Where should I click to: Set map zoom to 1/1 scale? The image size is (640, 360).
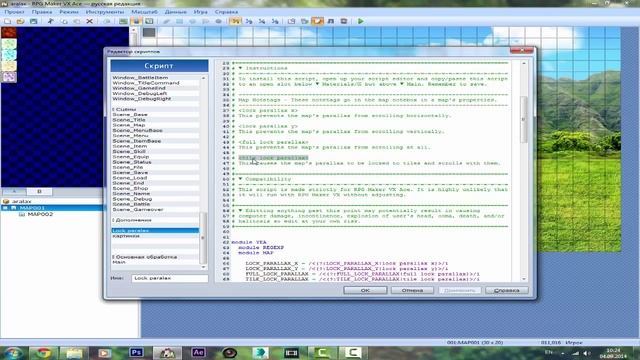[x=236, y=21]
